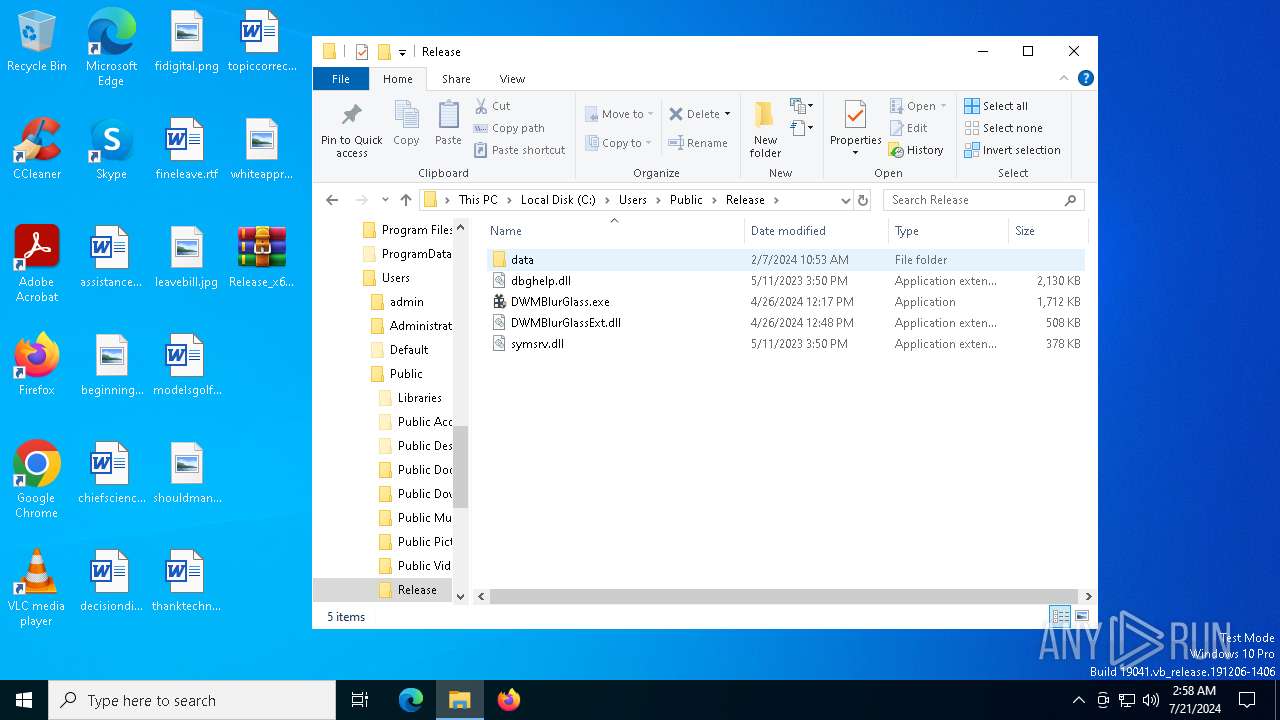Open the Move to dropdown
The image size is (1280, 720).
tap(620, 114)
